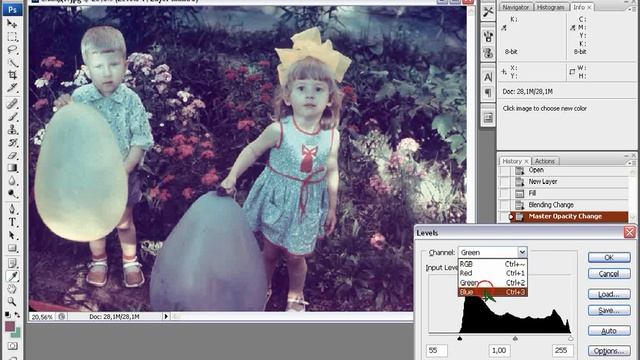The height and width of the screenshot is (360, 640).
Task: Swap foreground and background colors
Action: [x=17, y=315]
